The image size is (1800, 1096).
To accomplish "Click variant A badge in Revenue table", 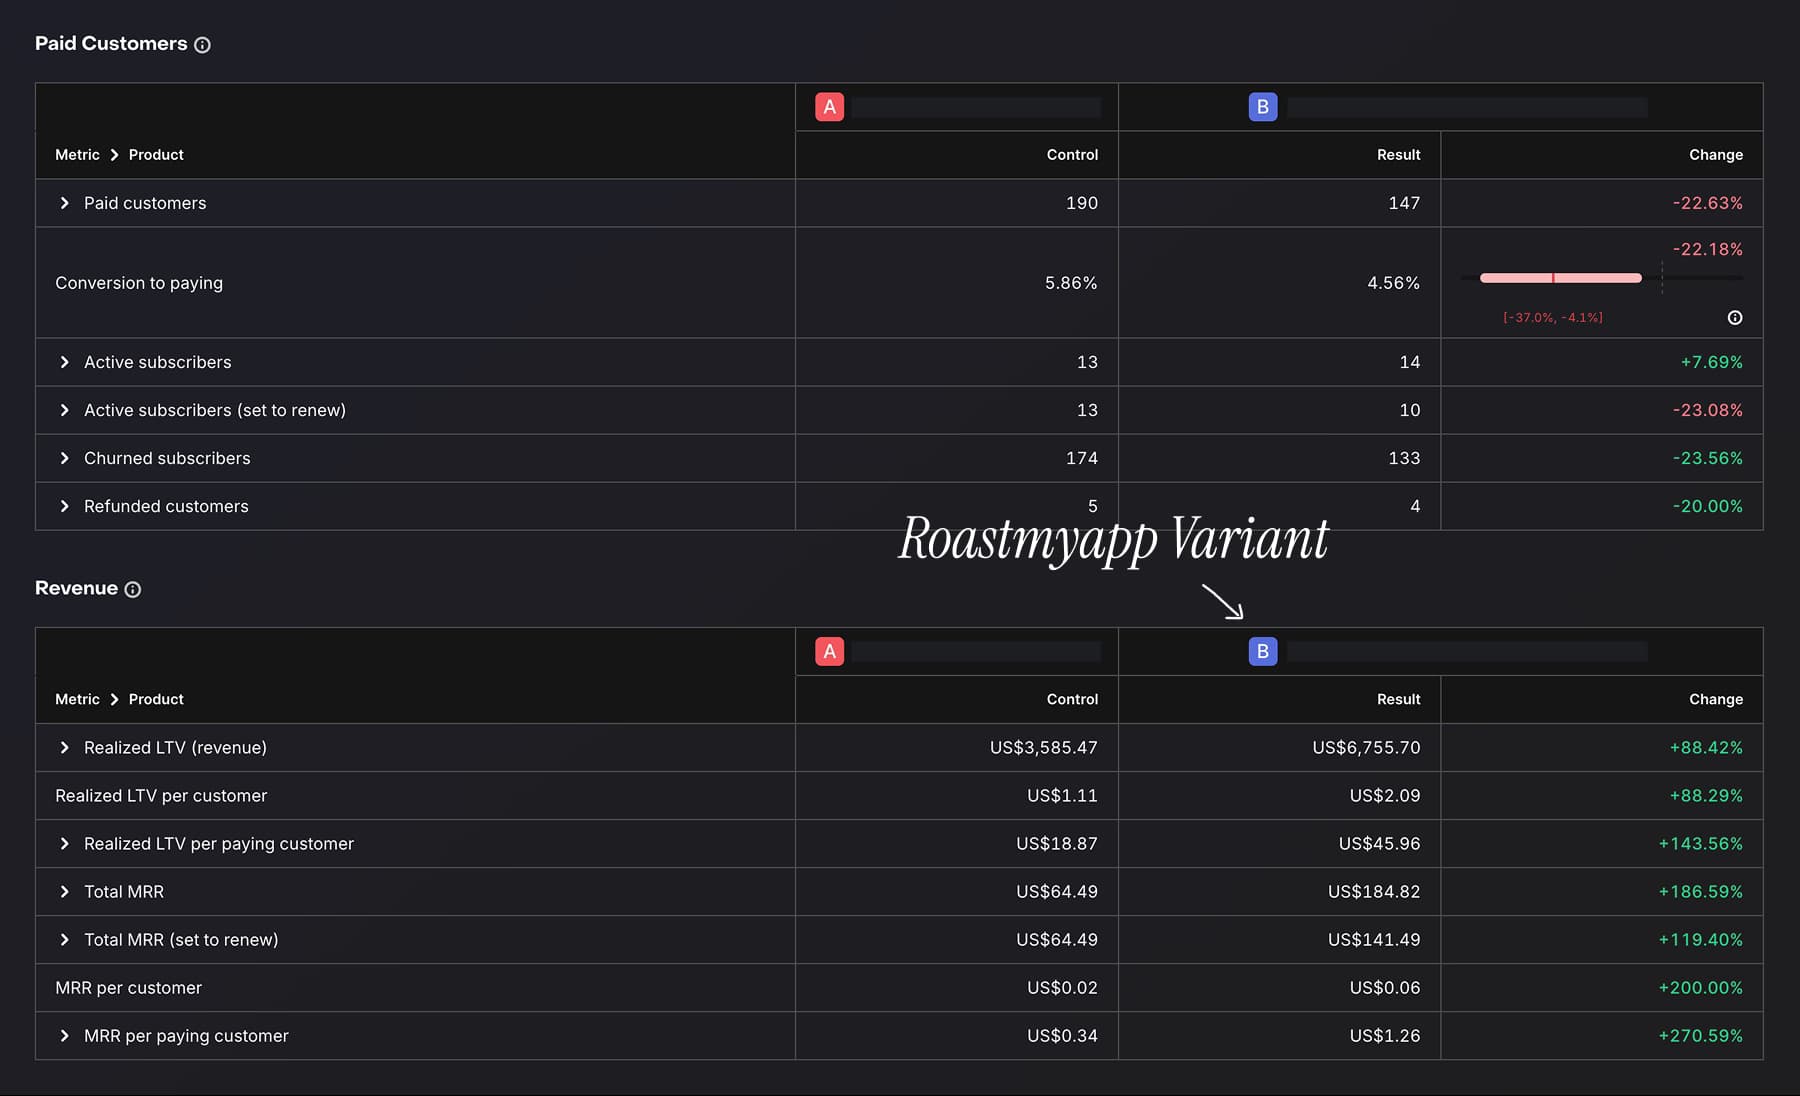I will pos(830,652).
